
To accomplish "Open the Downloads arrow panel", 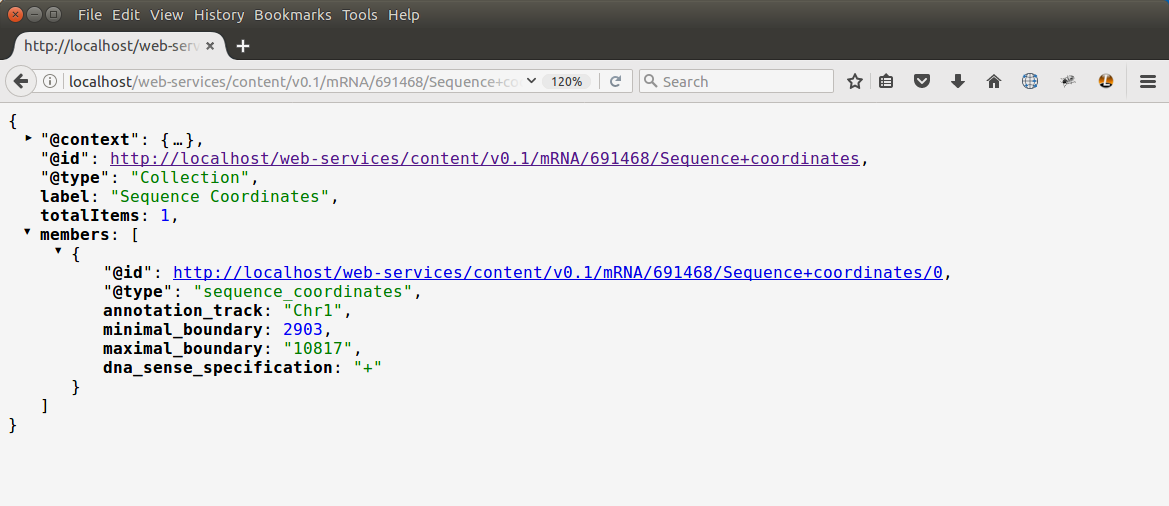I will coord(958,82).
